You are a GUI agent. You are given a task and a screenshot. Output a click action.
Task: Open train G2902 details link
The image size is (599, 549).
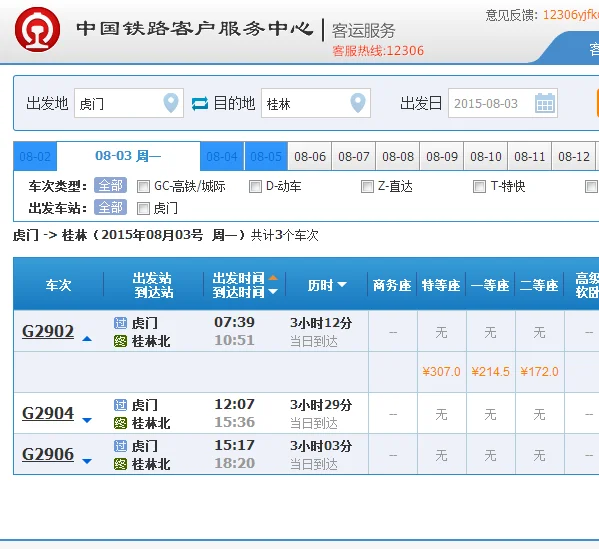48,331
